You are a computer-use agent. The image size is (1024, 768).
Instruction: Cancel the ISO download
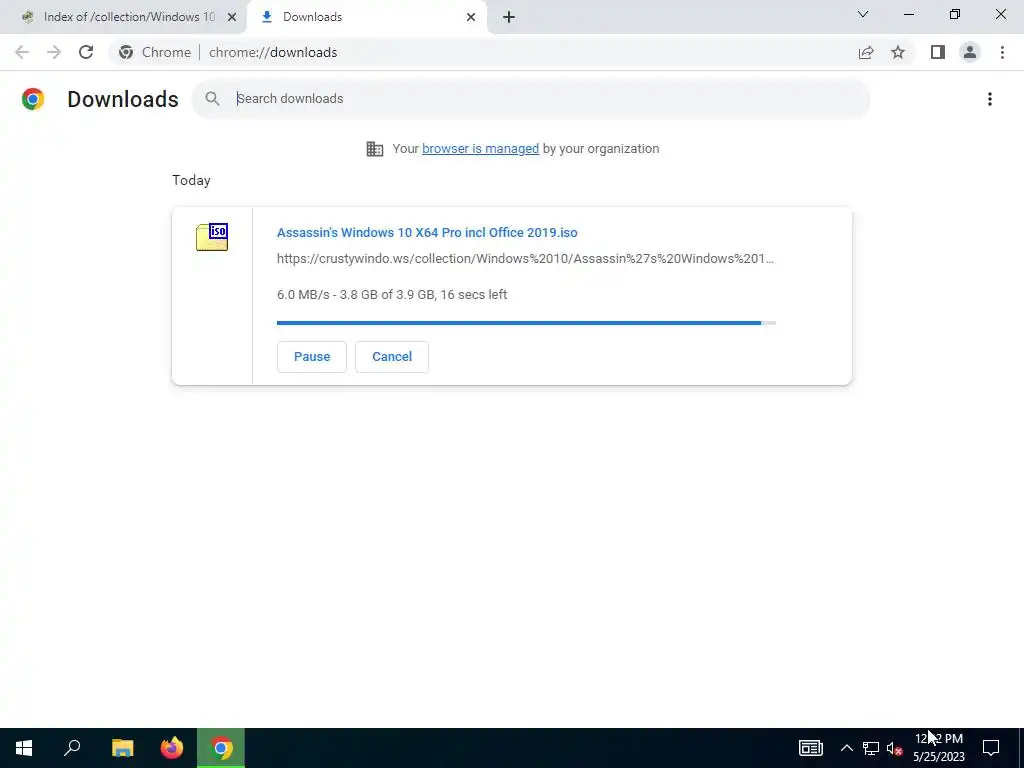point(392,357)
